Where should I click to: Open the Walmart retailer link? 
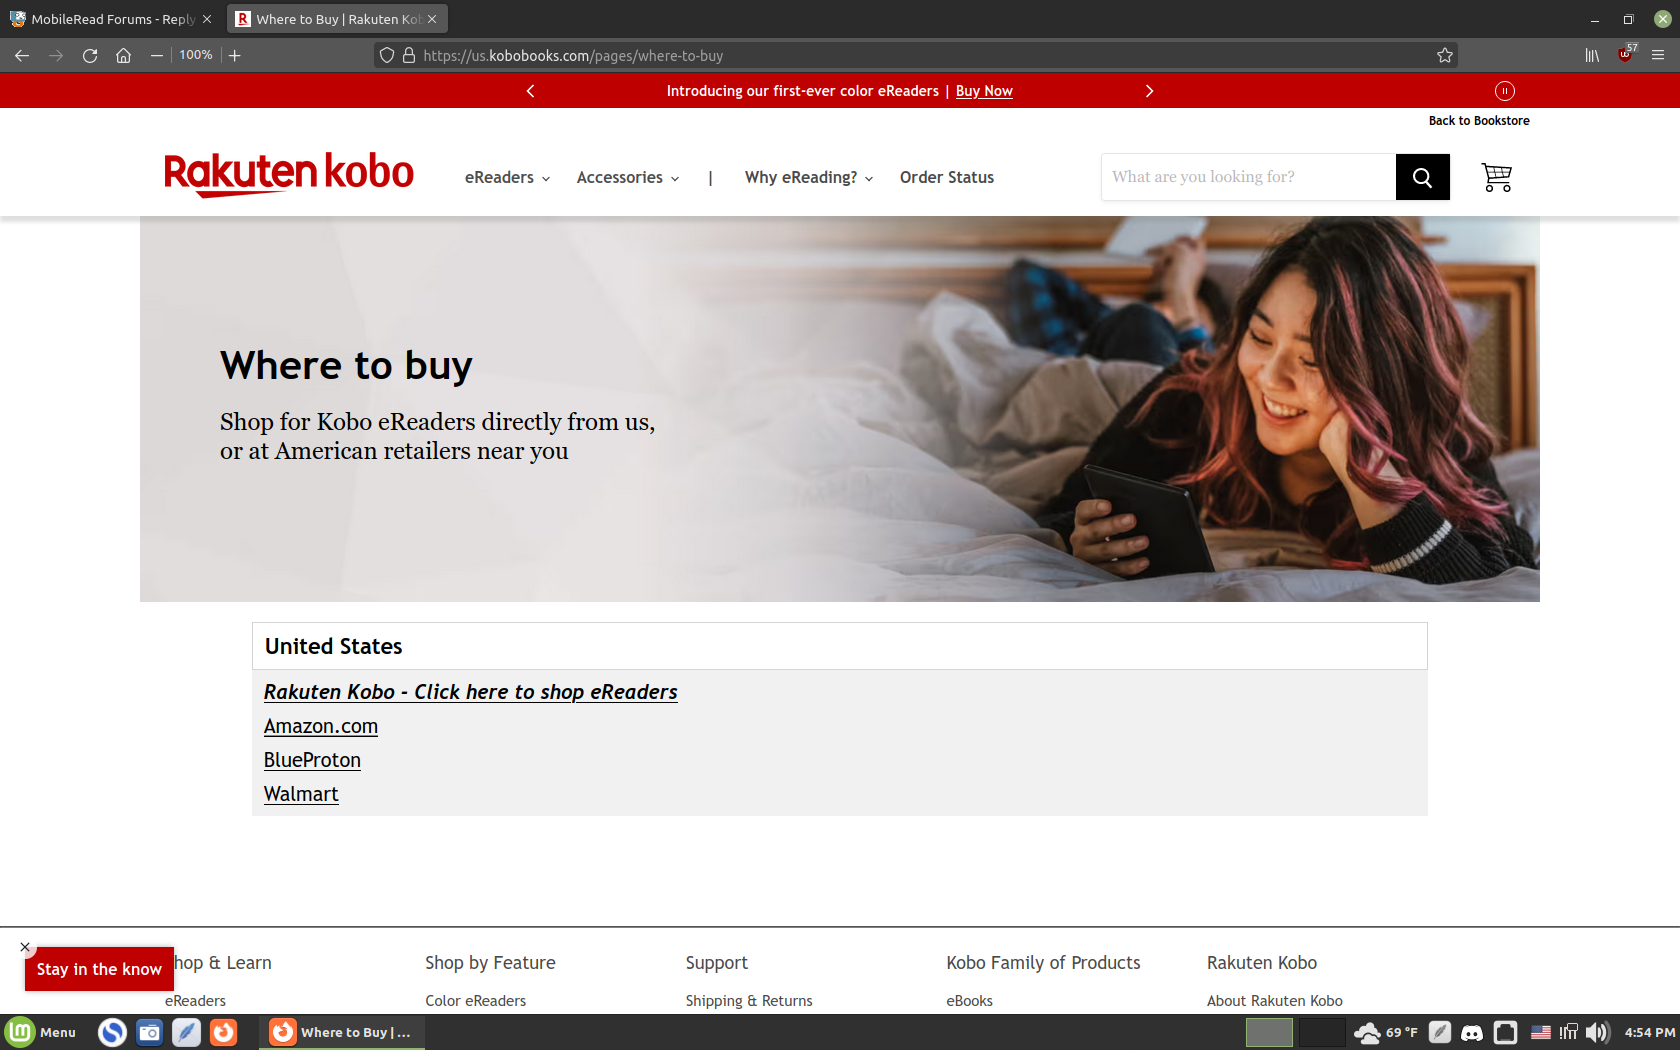pyautogui.click(x=301, y=794)
